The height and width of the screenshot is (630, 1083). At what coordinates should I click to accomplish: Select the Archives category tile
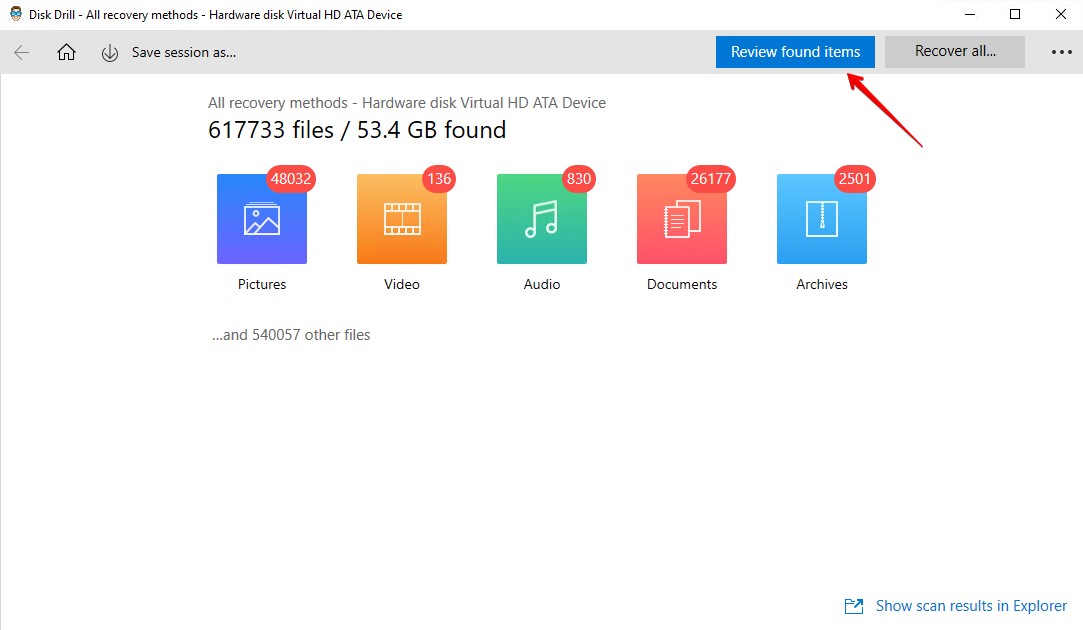822,219
